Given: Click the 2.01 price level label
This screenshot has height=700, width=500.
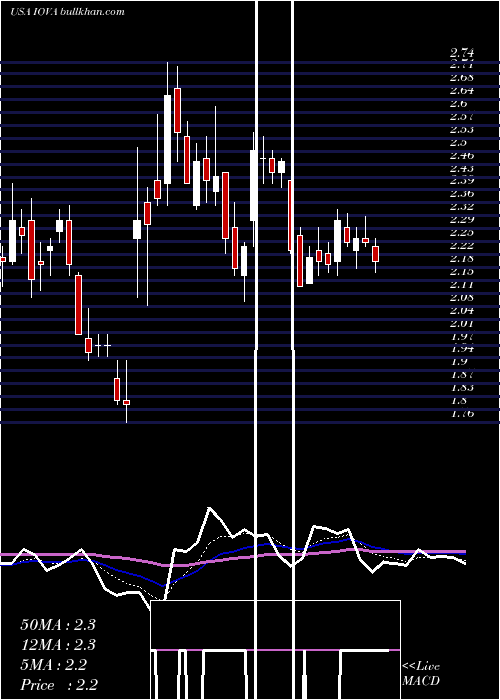Looking at the screenshot, I should coord(462,323).
